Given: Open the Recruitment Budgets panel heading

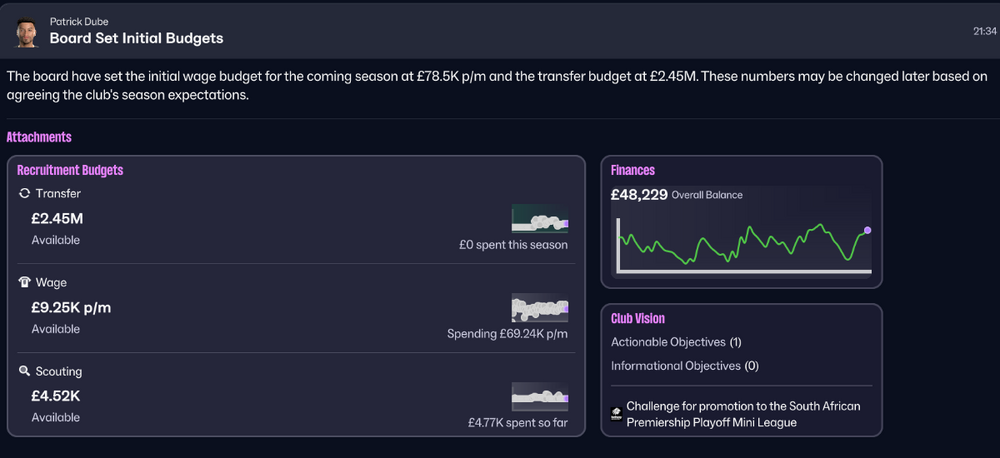Looking at the screenshot, I should pyautogui.click(x=70, y=170).
